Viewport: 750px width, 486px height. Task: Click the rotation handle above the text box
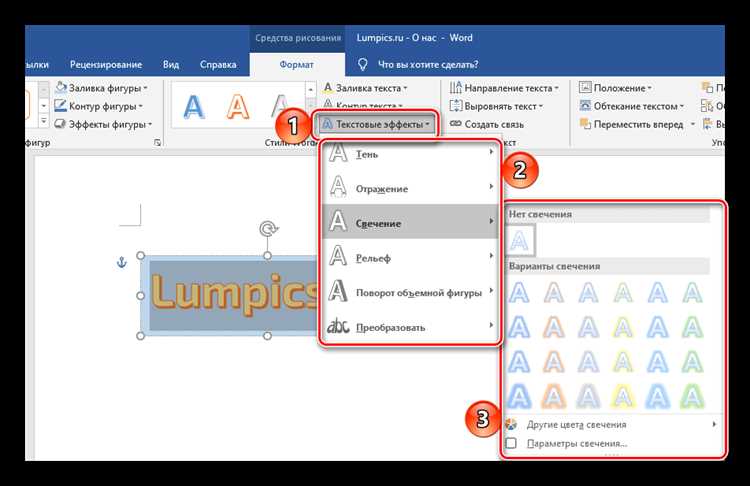click(268, 229)
